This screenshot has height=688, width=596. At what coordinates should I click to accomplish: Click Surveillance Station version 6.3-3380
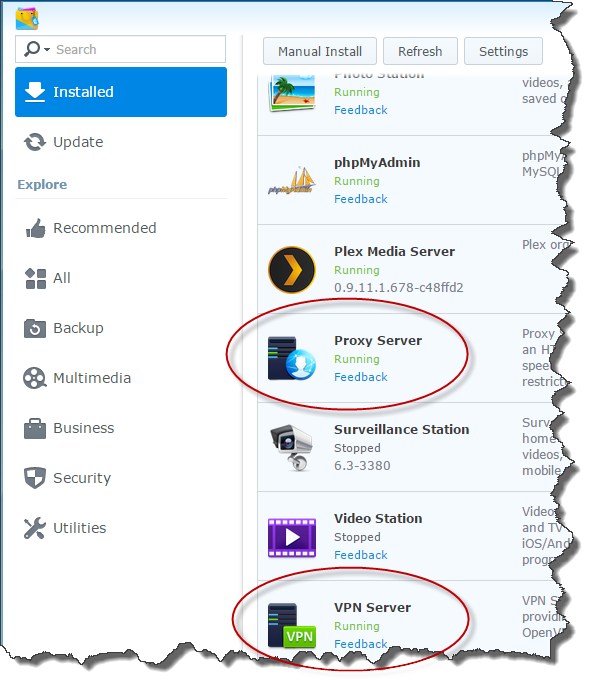point(362,466)
